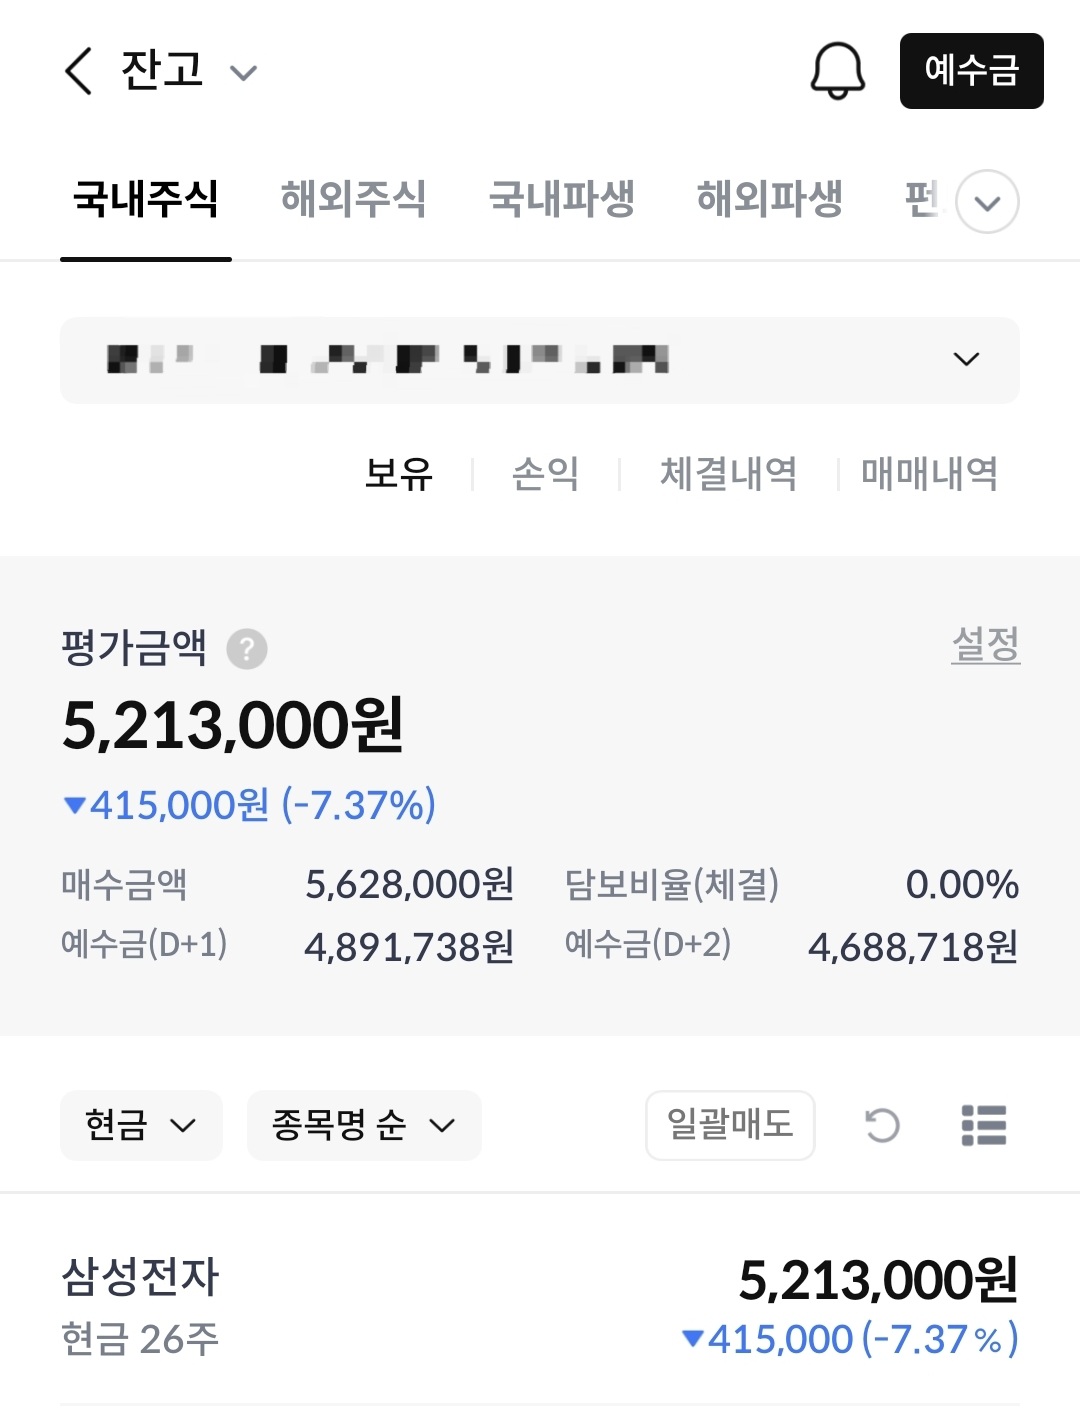Image resolution: width=1080 pixels, height=1408 pixels.
Task: Tap the back arrow icon
Action: (x=78, y=71)
